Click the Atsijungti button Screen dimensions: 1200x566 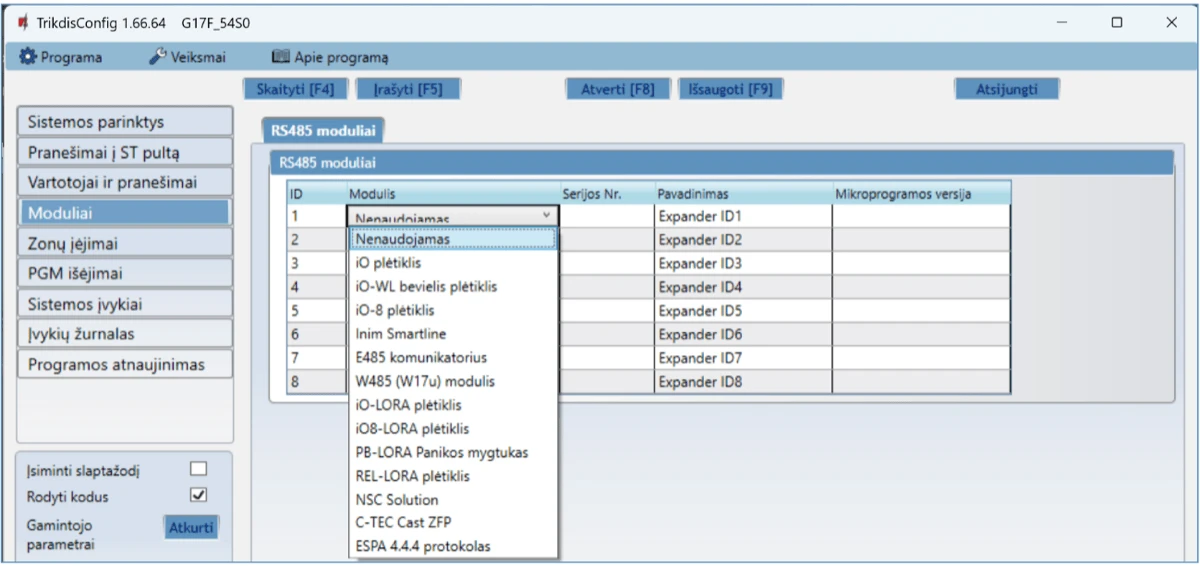(x=1006, y=89)
